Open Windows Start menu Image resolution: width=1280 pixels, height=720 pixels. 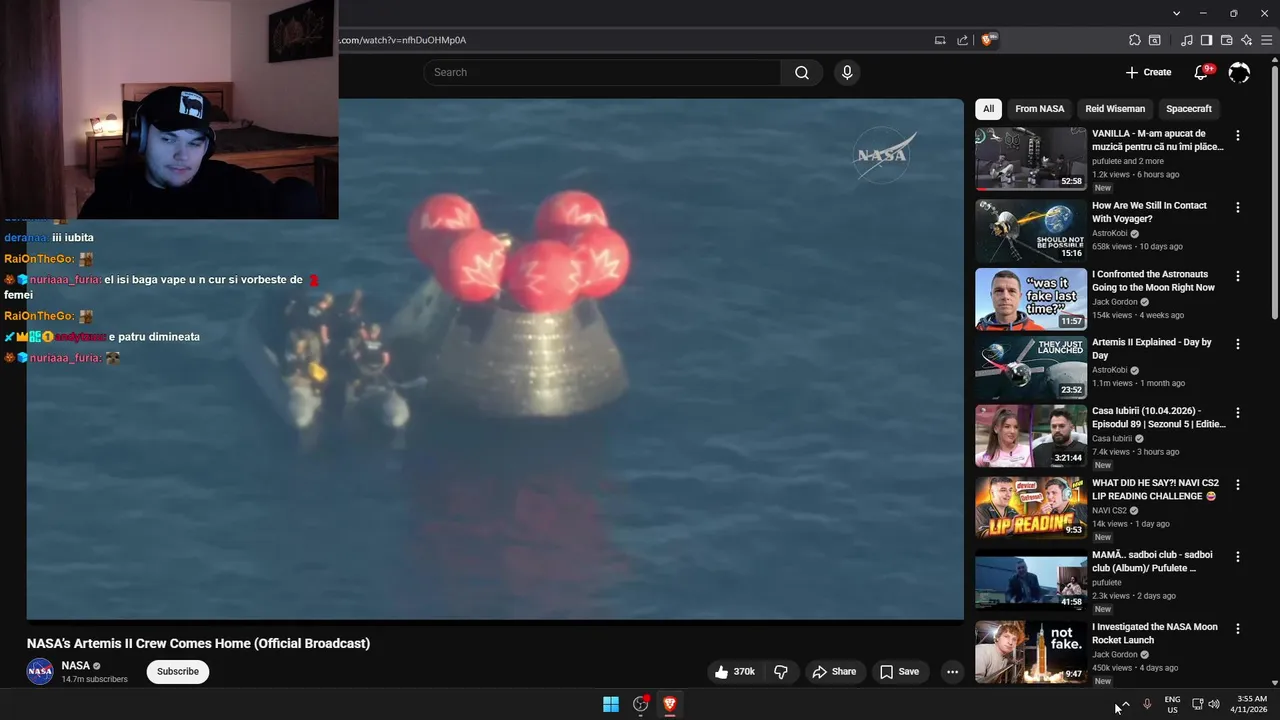click(611, 704)
